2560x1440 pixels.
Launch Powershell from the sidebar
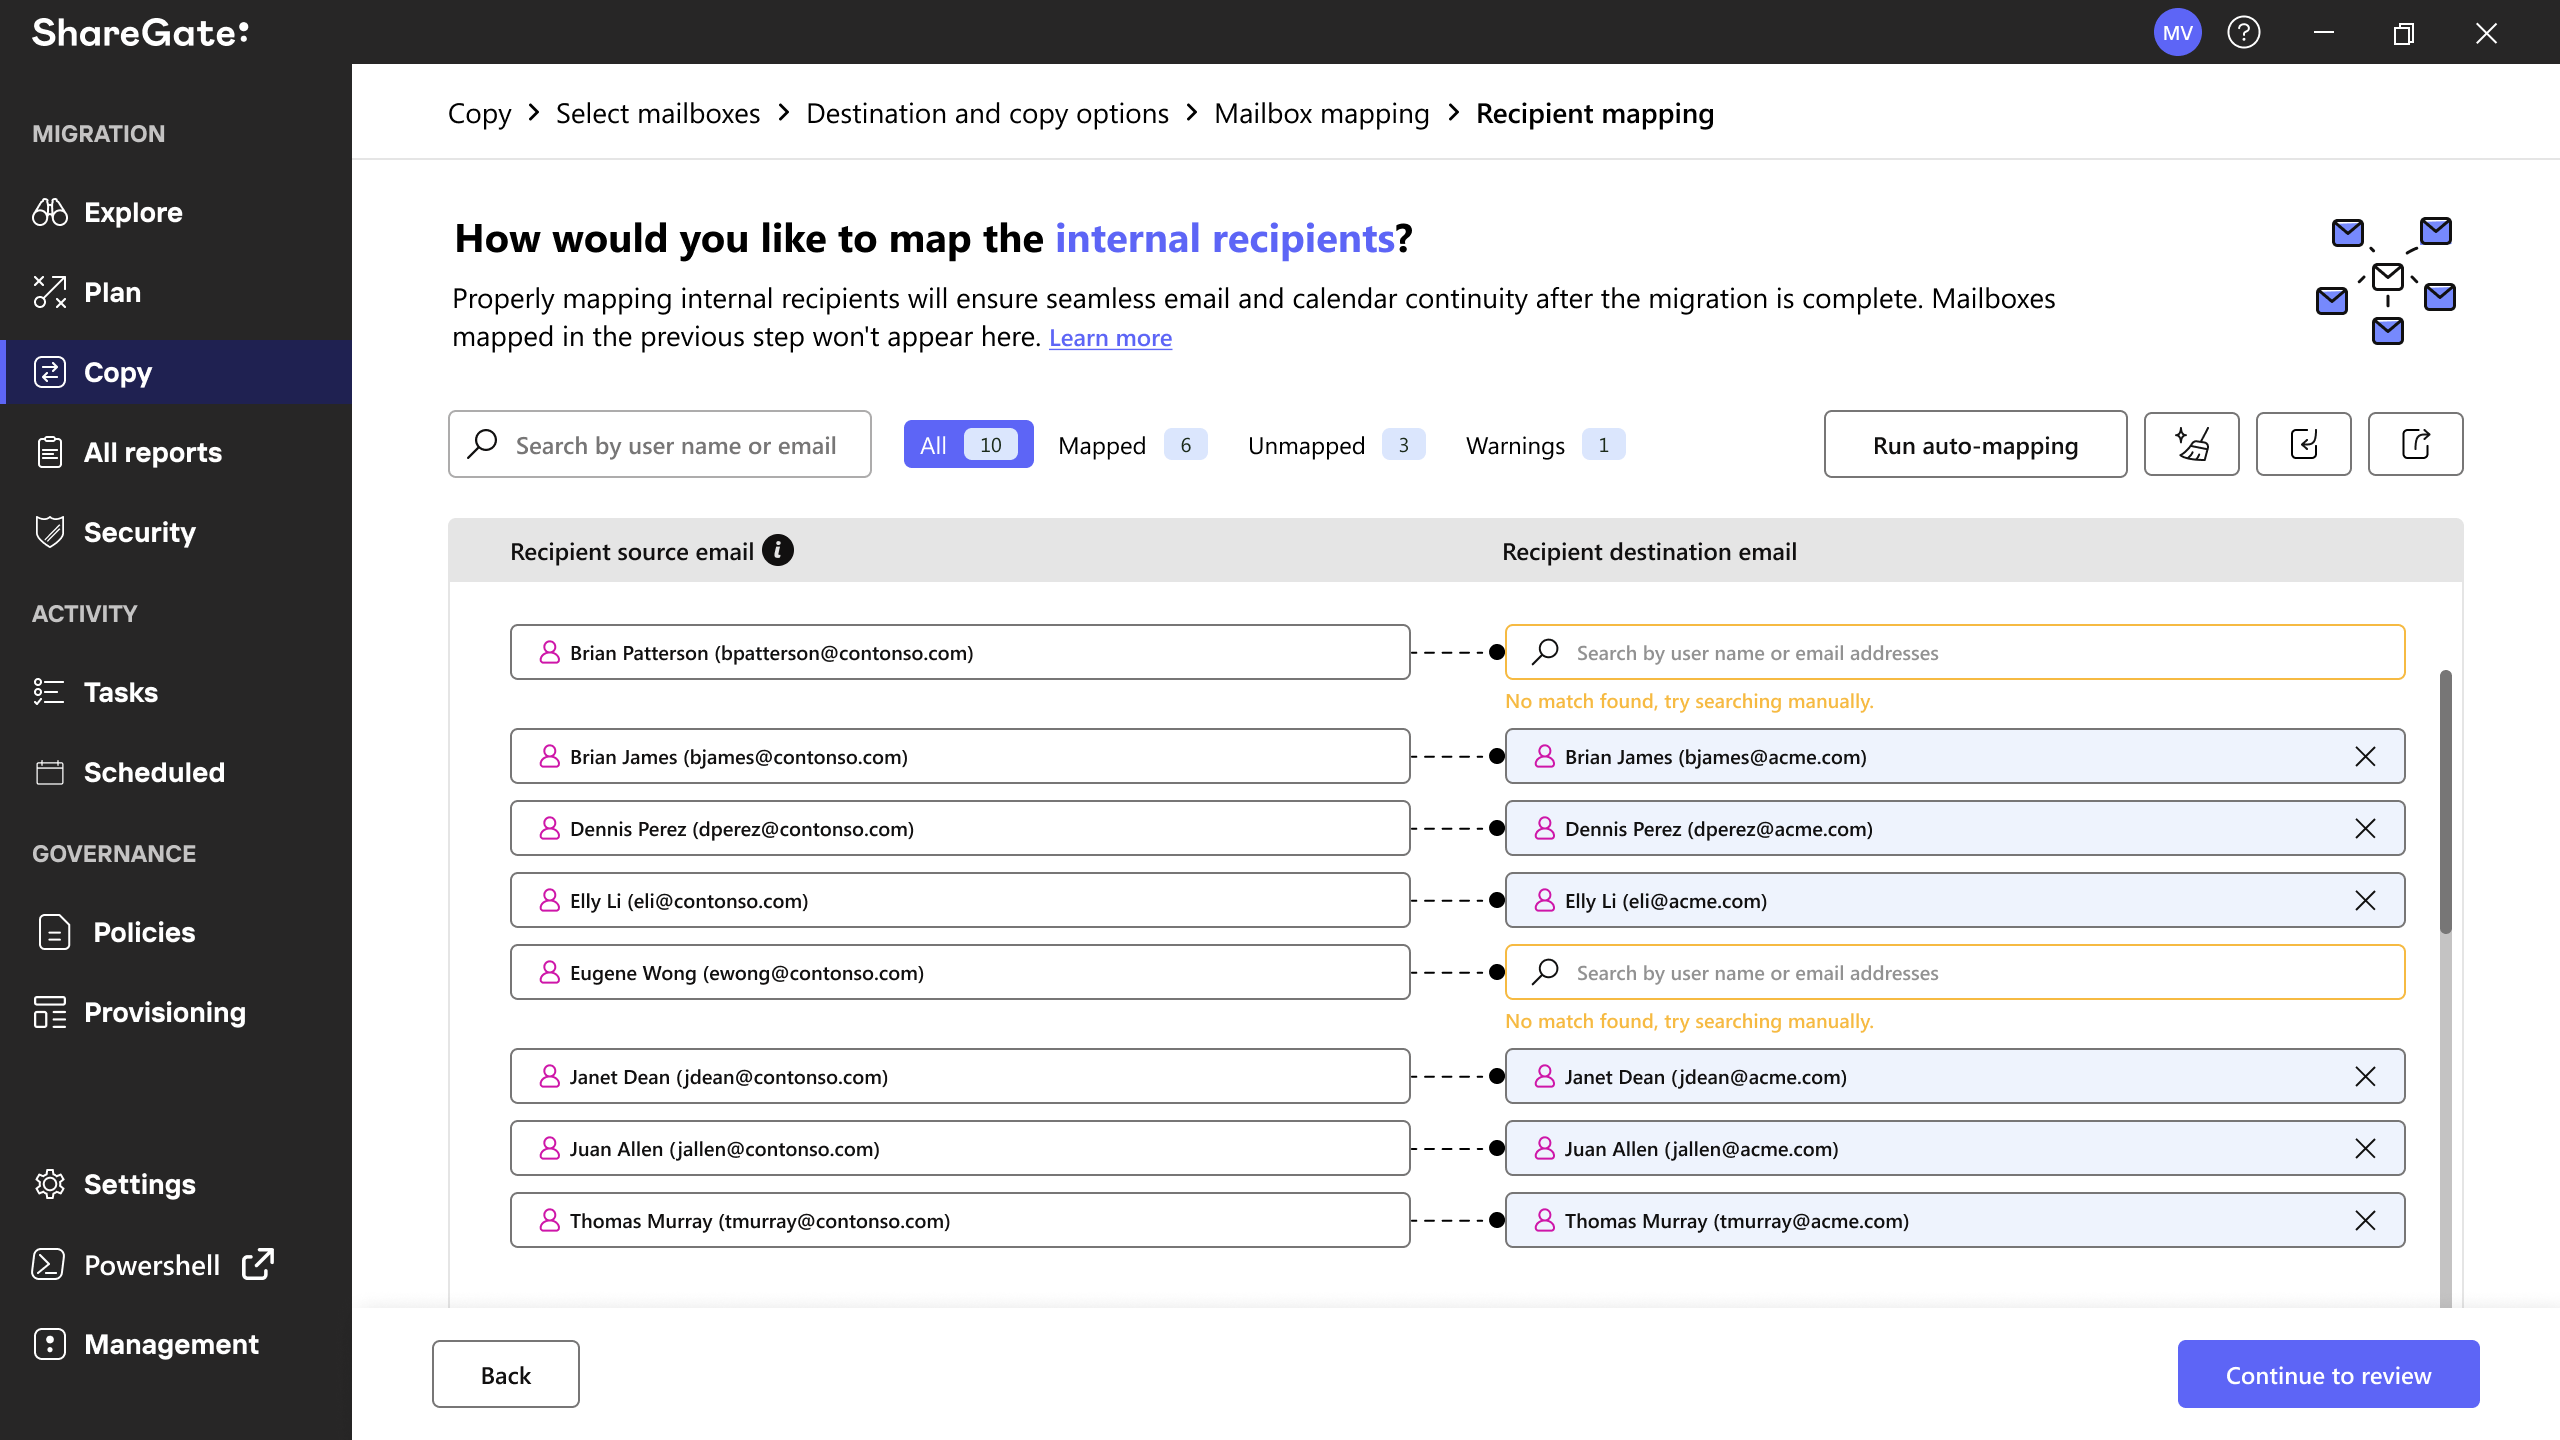pos(153,1265)
